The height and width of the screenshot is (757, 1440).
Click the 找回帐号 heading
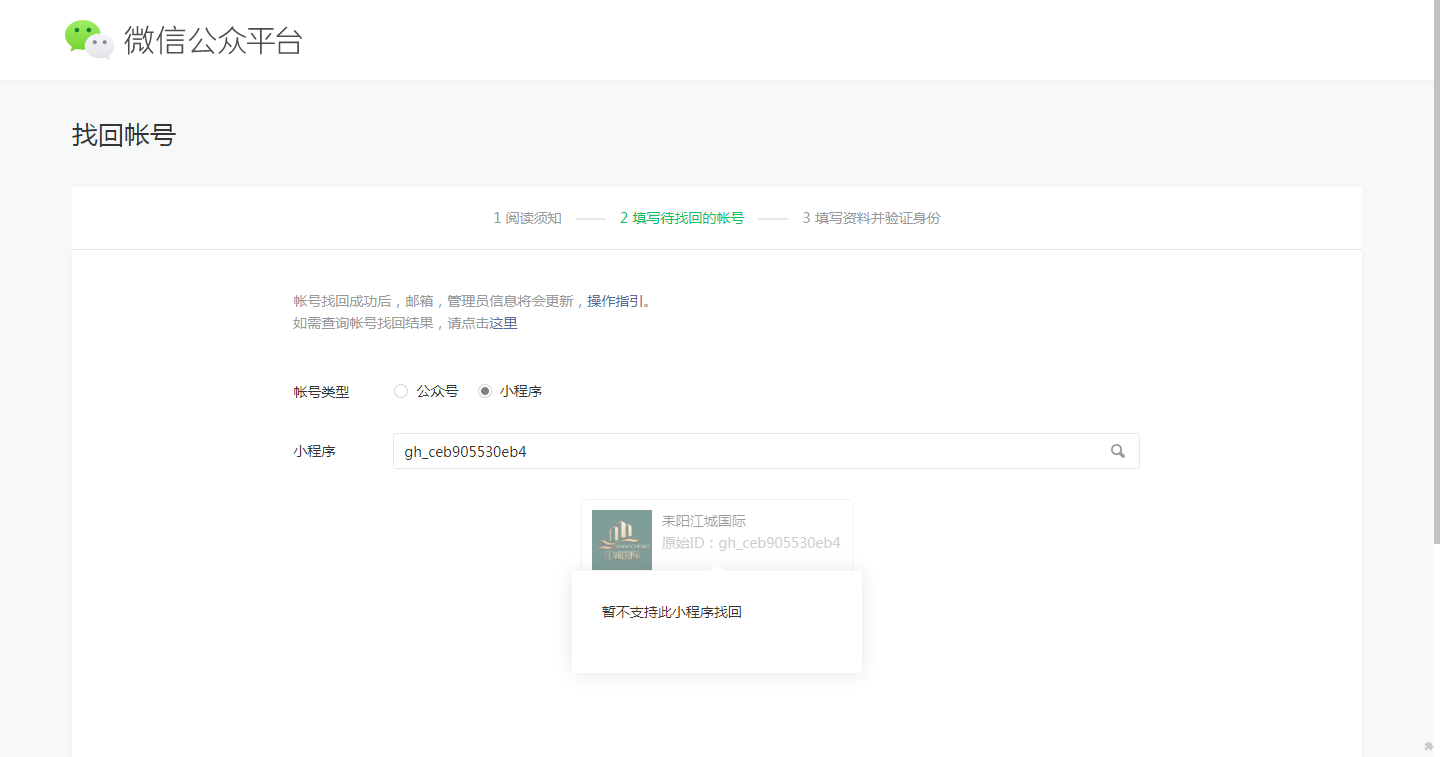click(124, 135)
